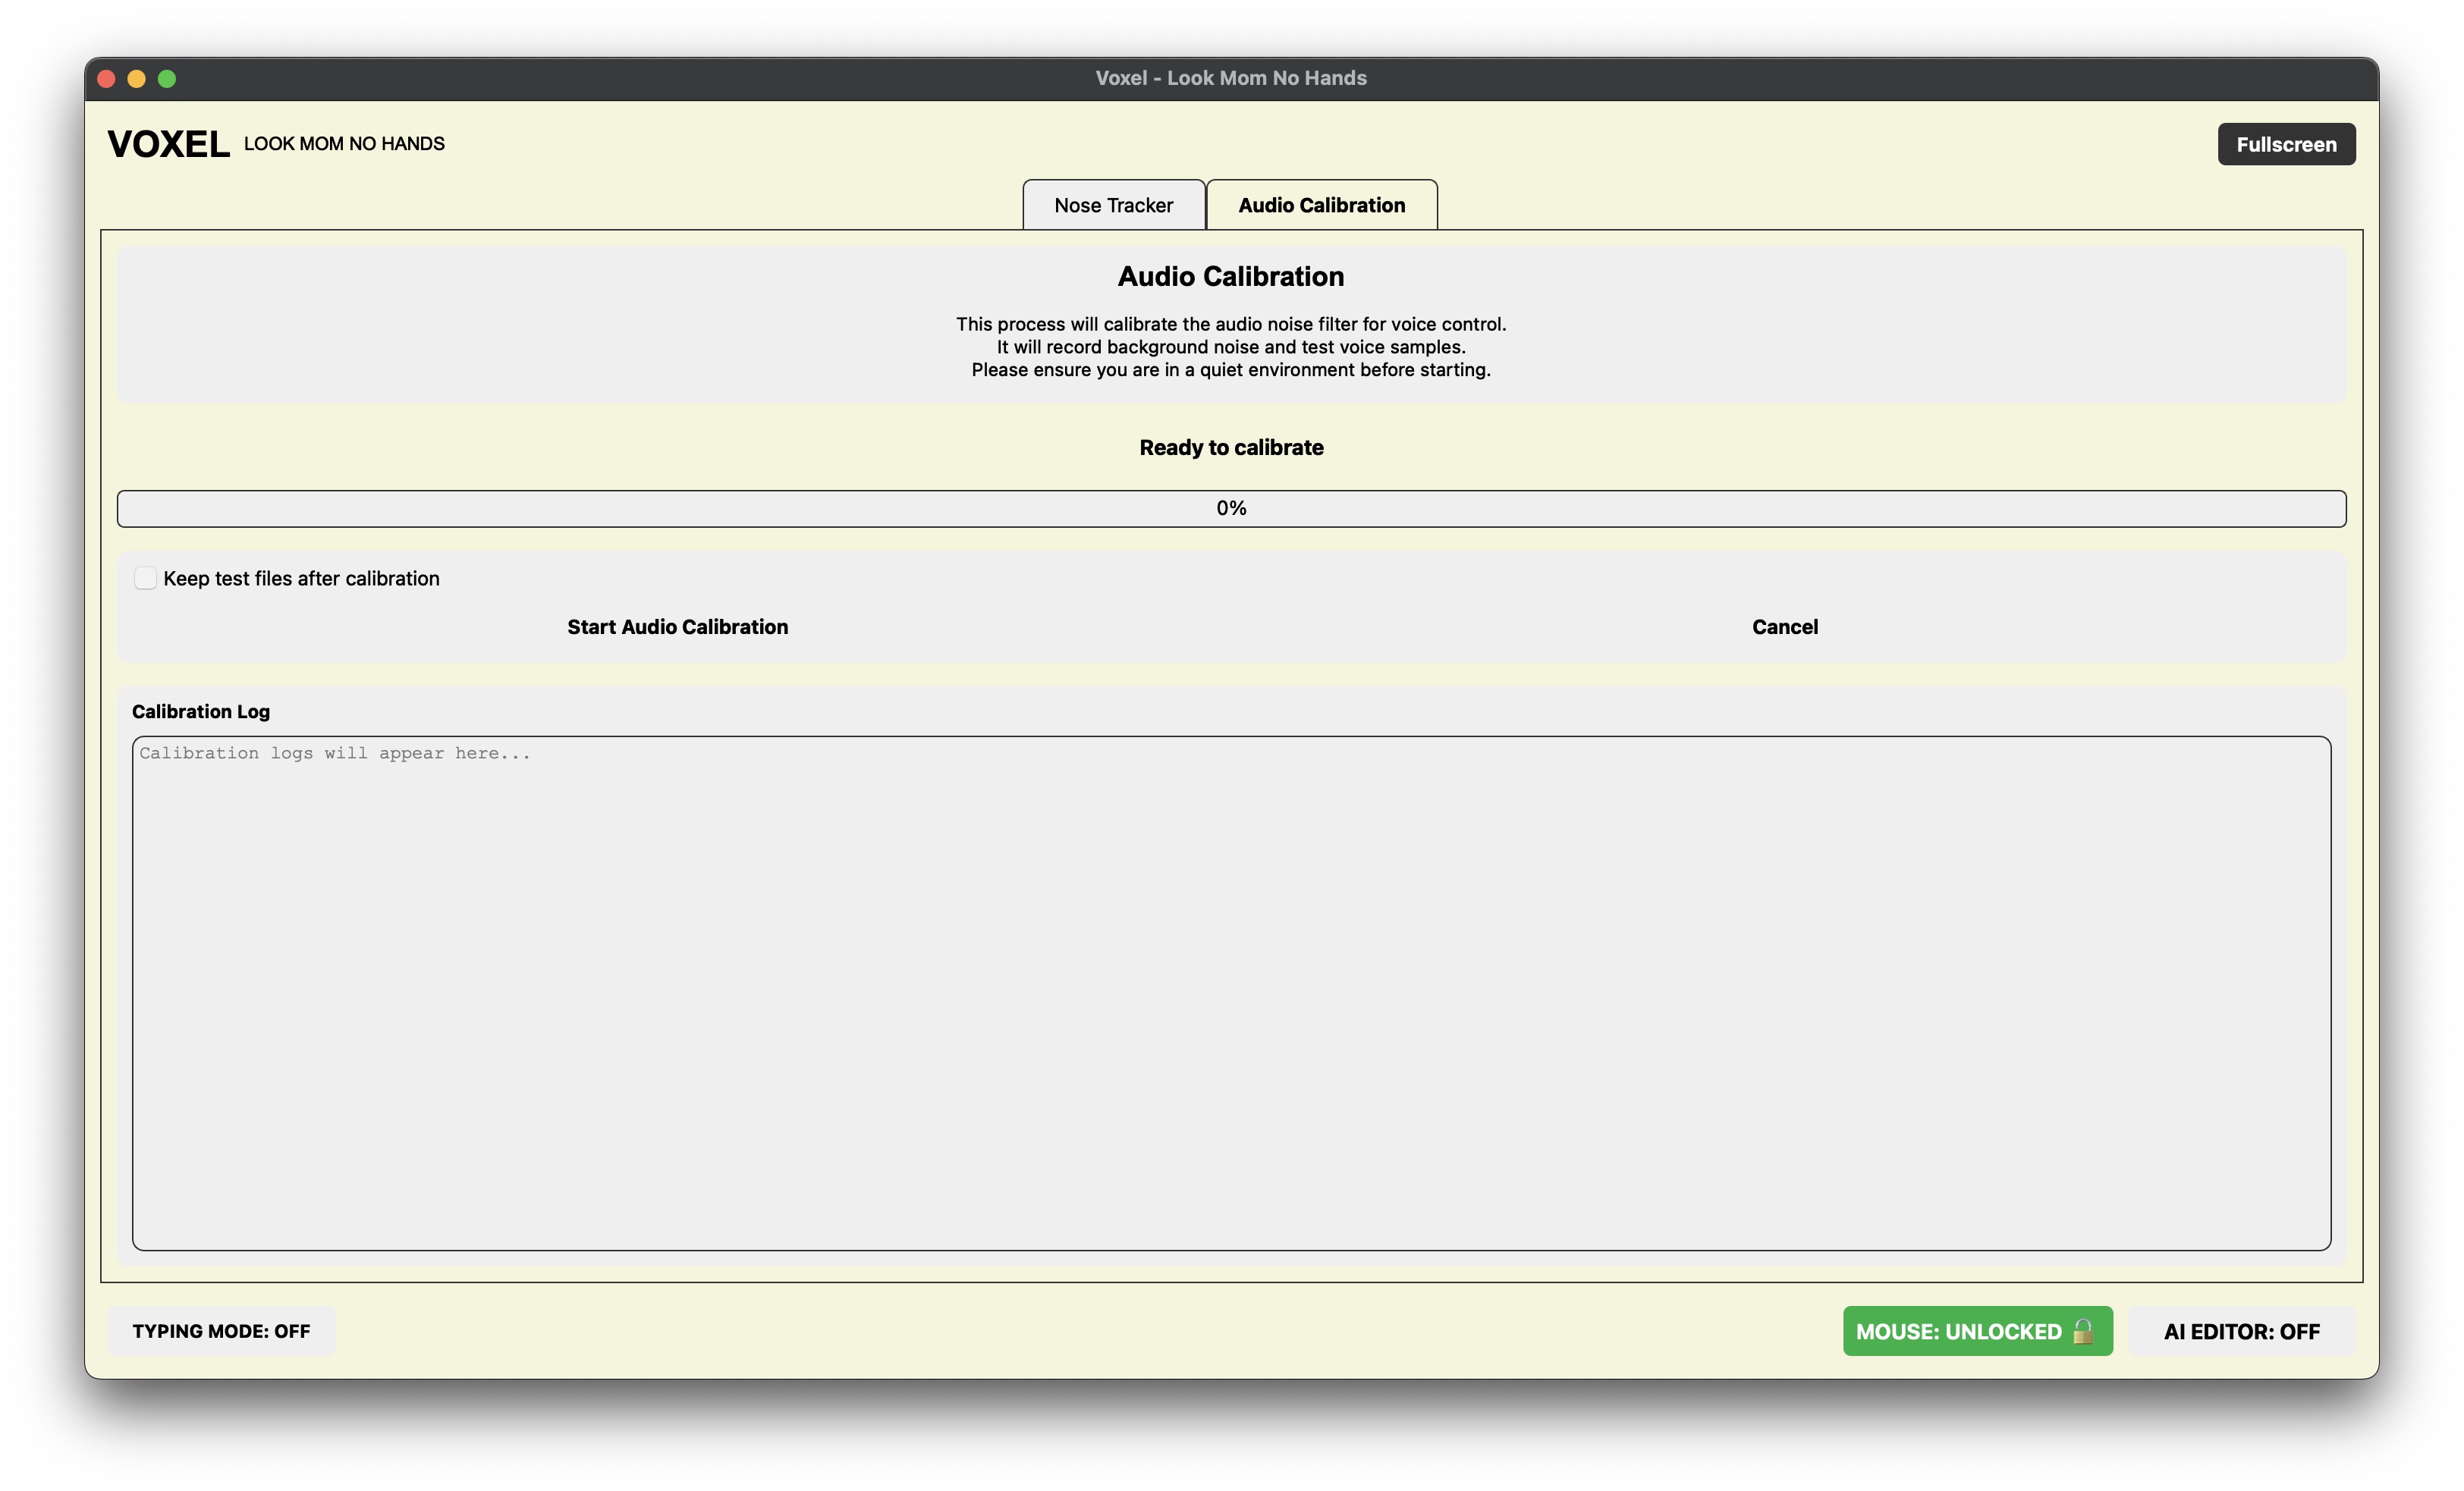Switch to the Nose Tracker tab
The width and height of the screenshot is (2464, 1491).
point(1113,205)
